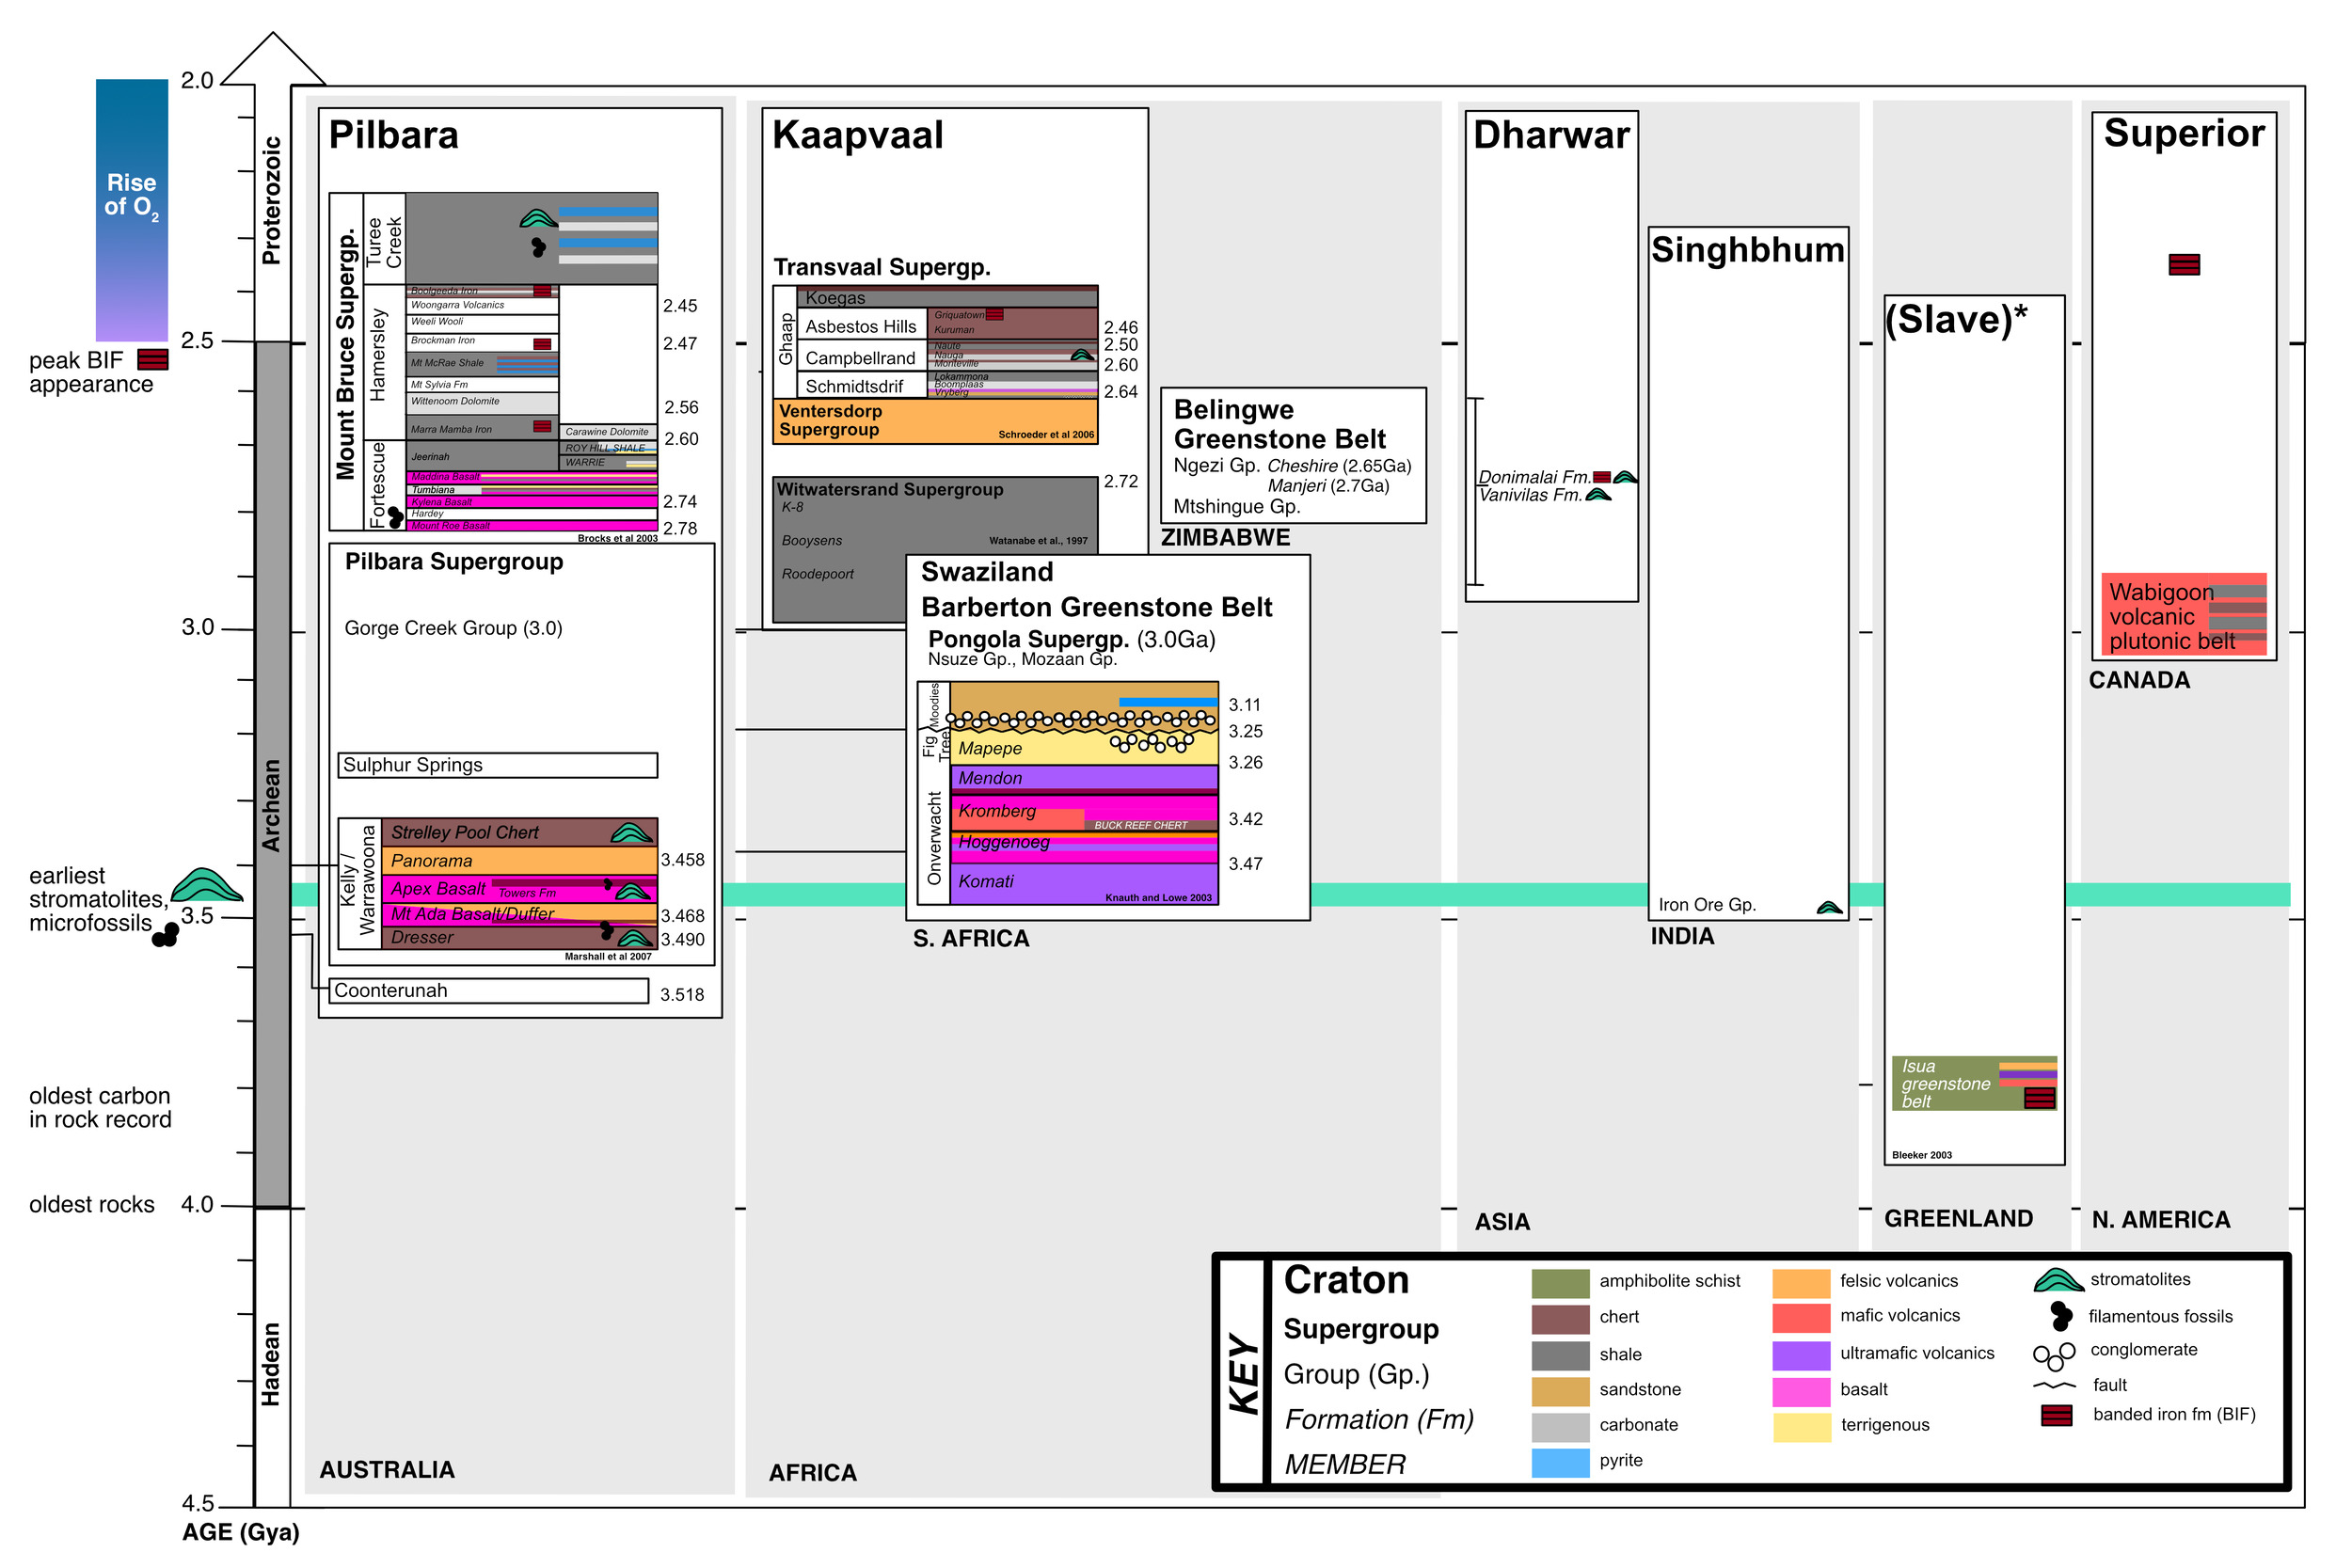Click the stromatolite icon in Turee Creek
Viewport: 2336px width, 1568px height.
tap(538, 218)
